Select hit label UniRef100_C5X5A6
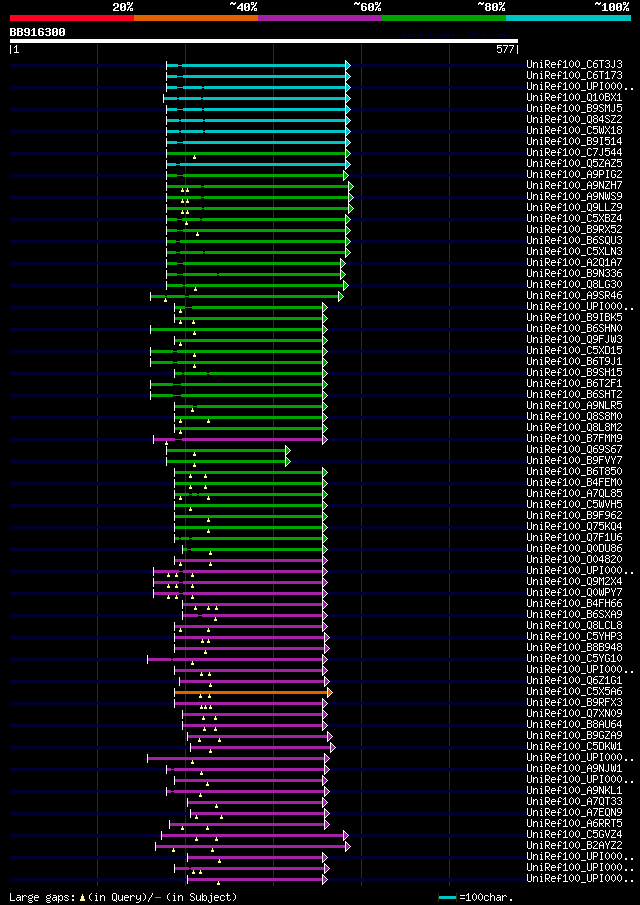The height and width of the screenshot is (905, 640). [x=574, y=691]
